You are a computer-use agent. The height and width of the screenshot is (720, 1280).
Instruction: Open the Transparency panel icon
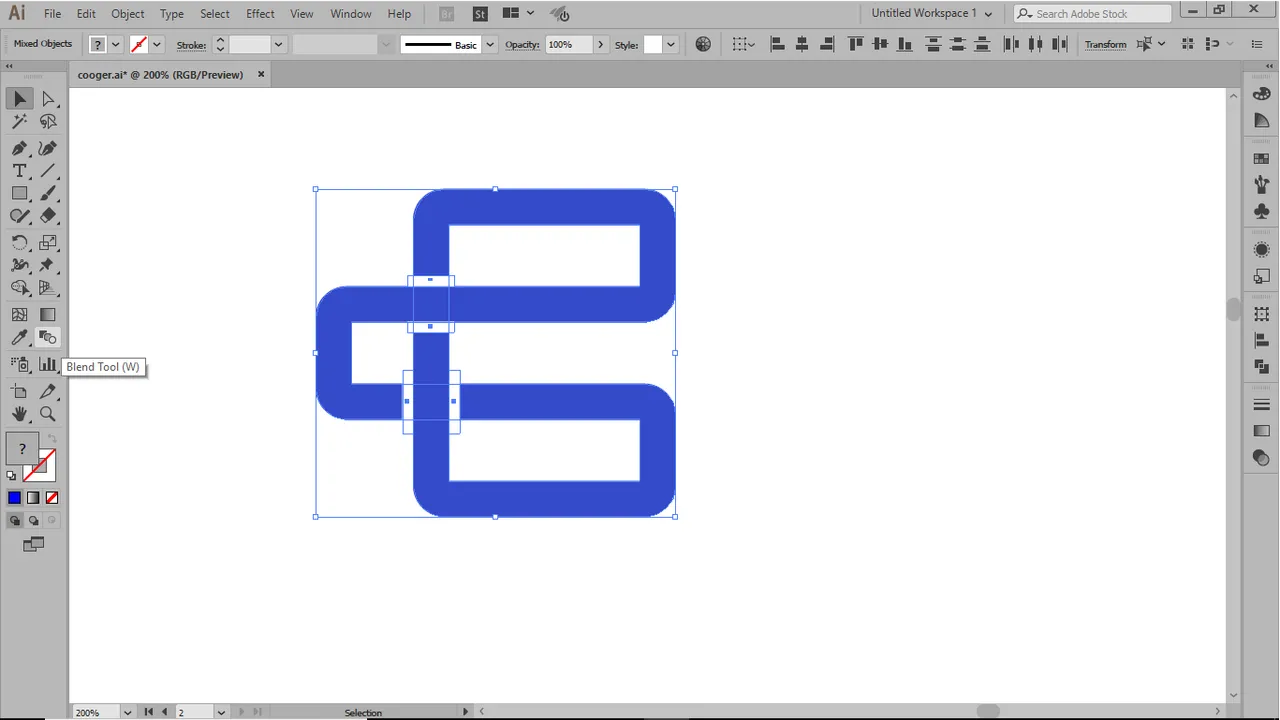1261,457
